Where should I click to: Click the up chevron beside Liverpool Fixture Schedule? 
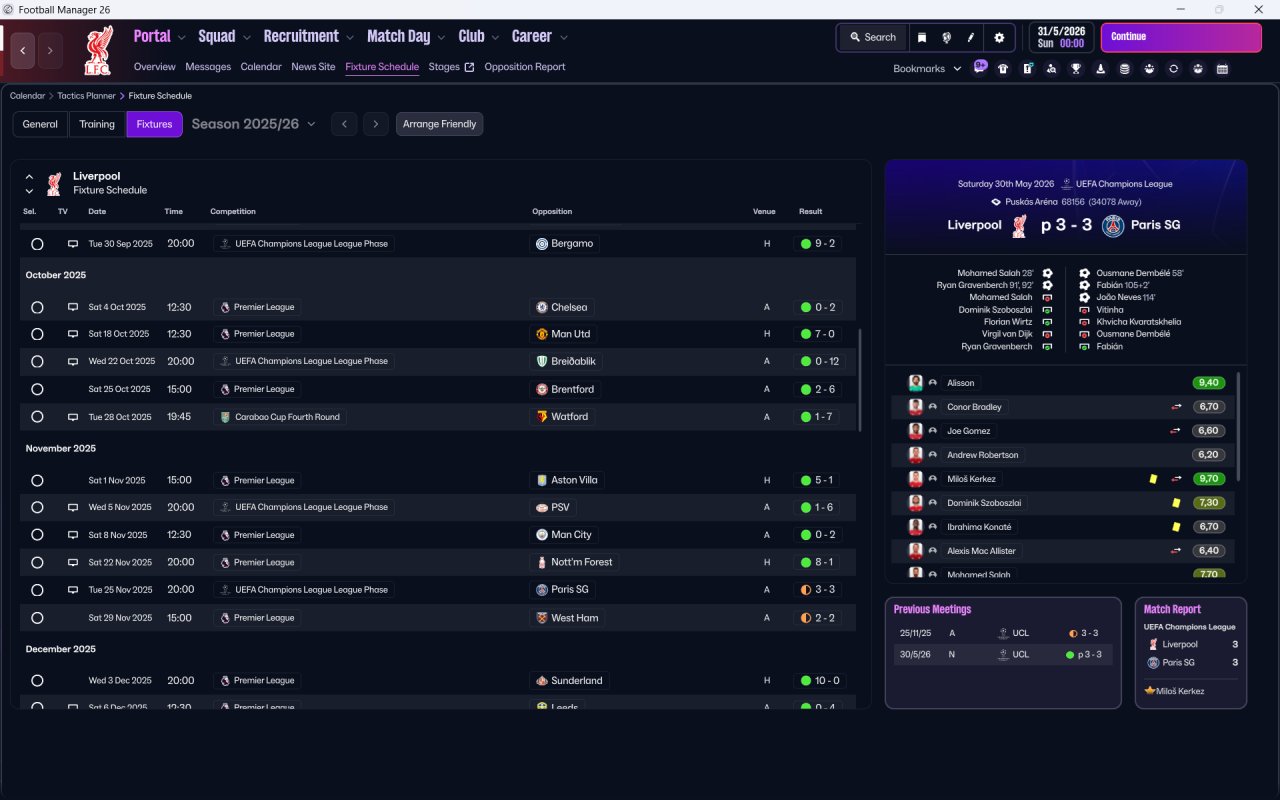[29, 177]
